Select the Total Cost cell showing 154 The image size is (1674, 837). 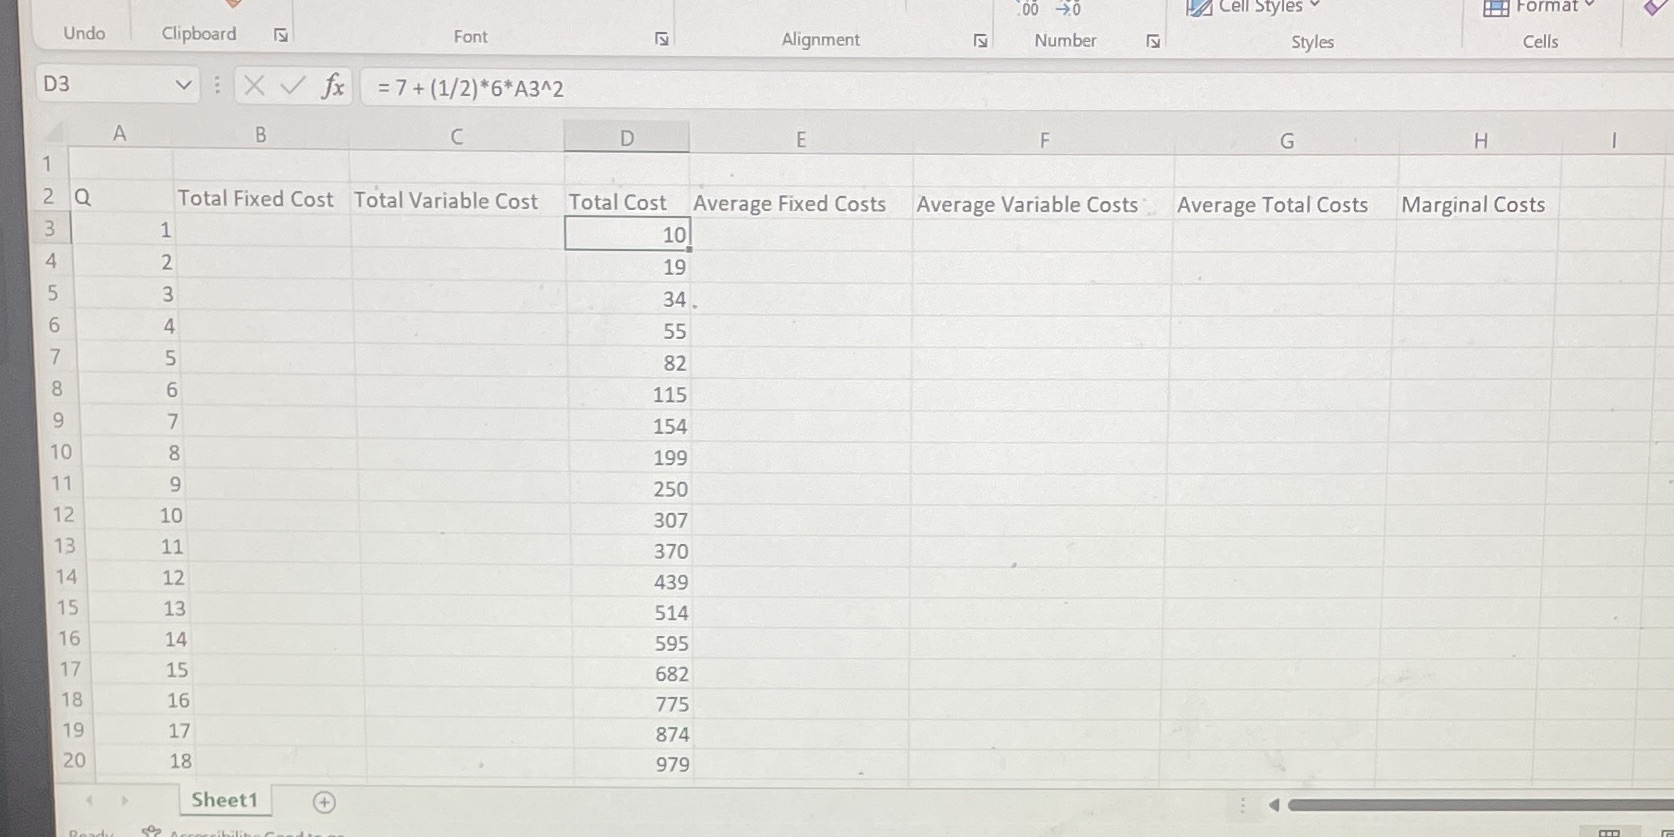631,426
